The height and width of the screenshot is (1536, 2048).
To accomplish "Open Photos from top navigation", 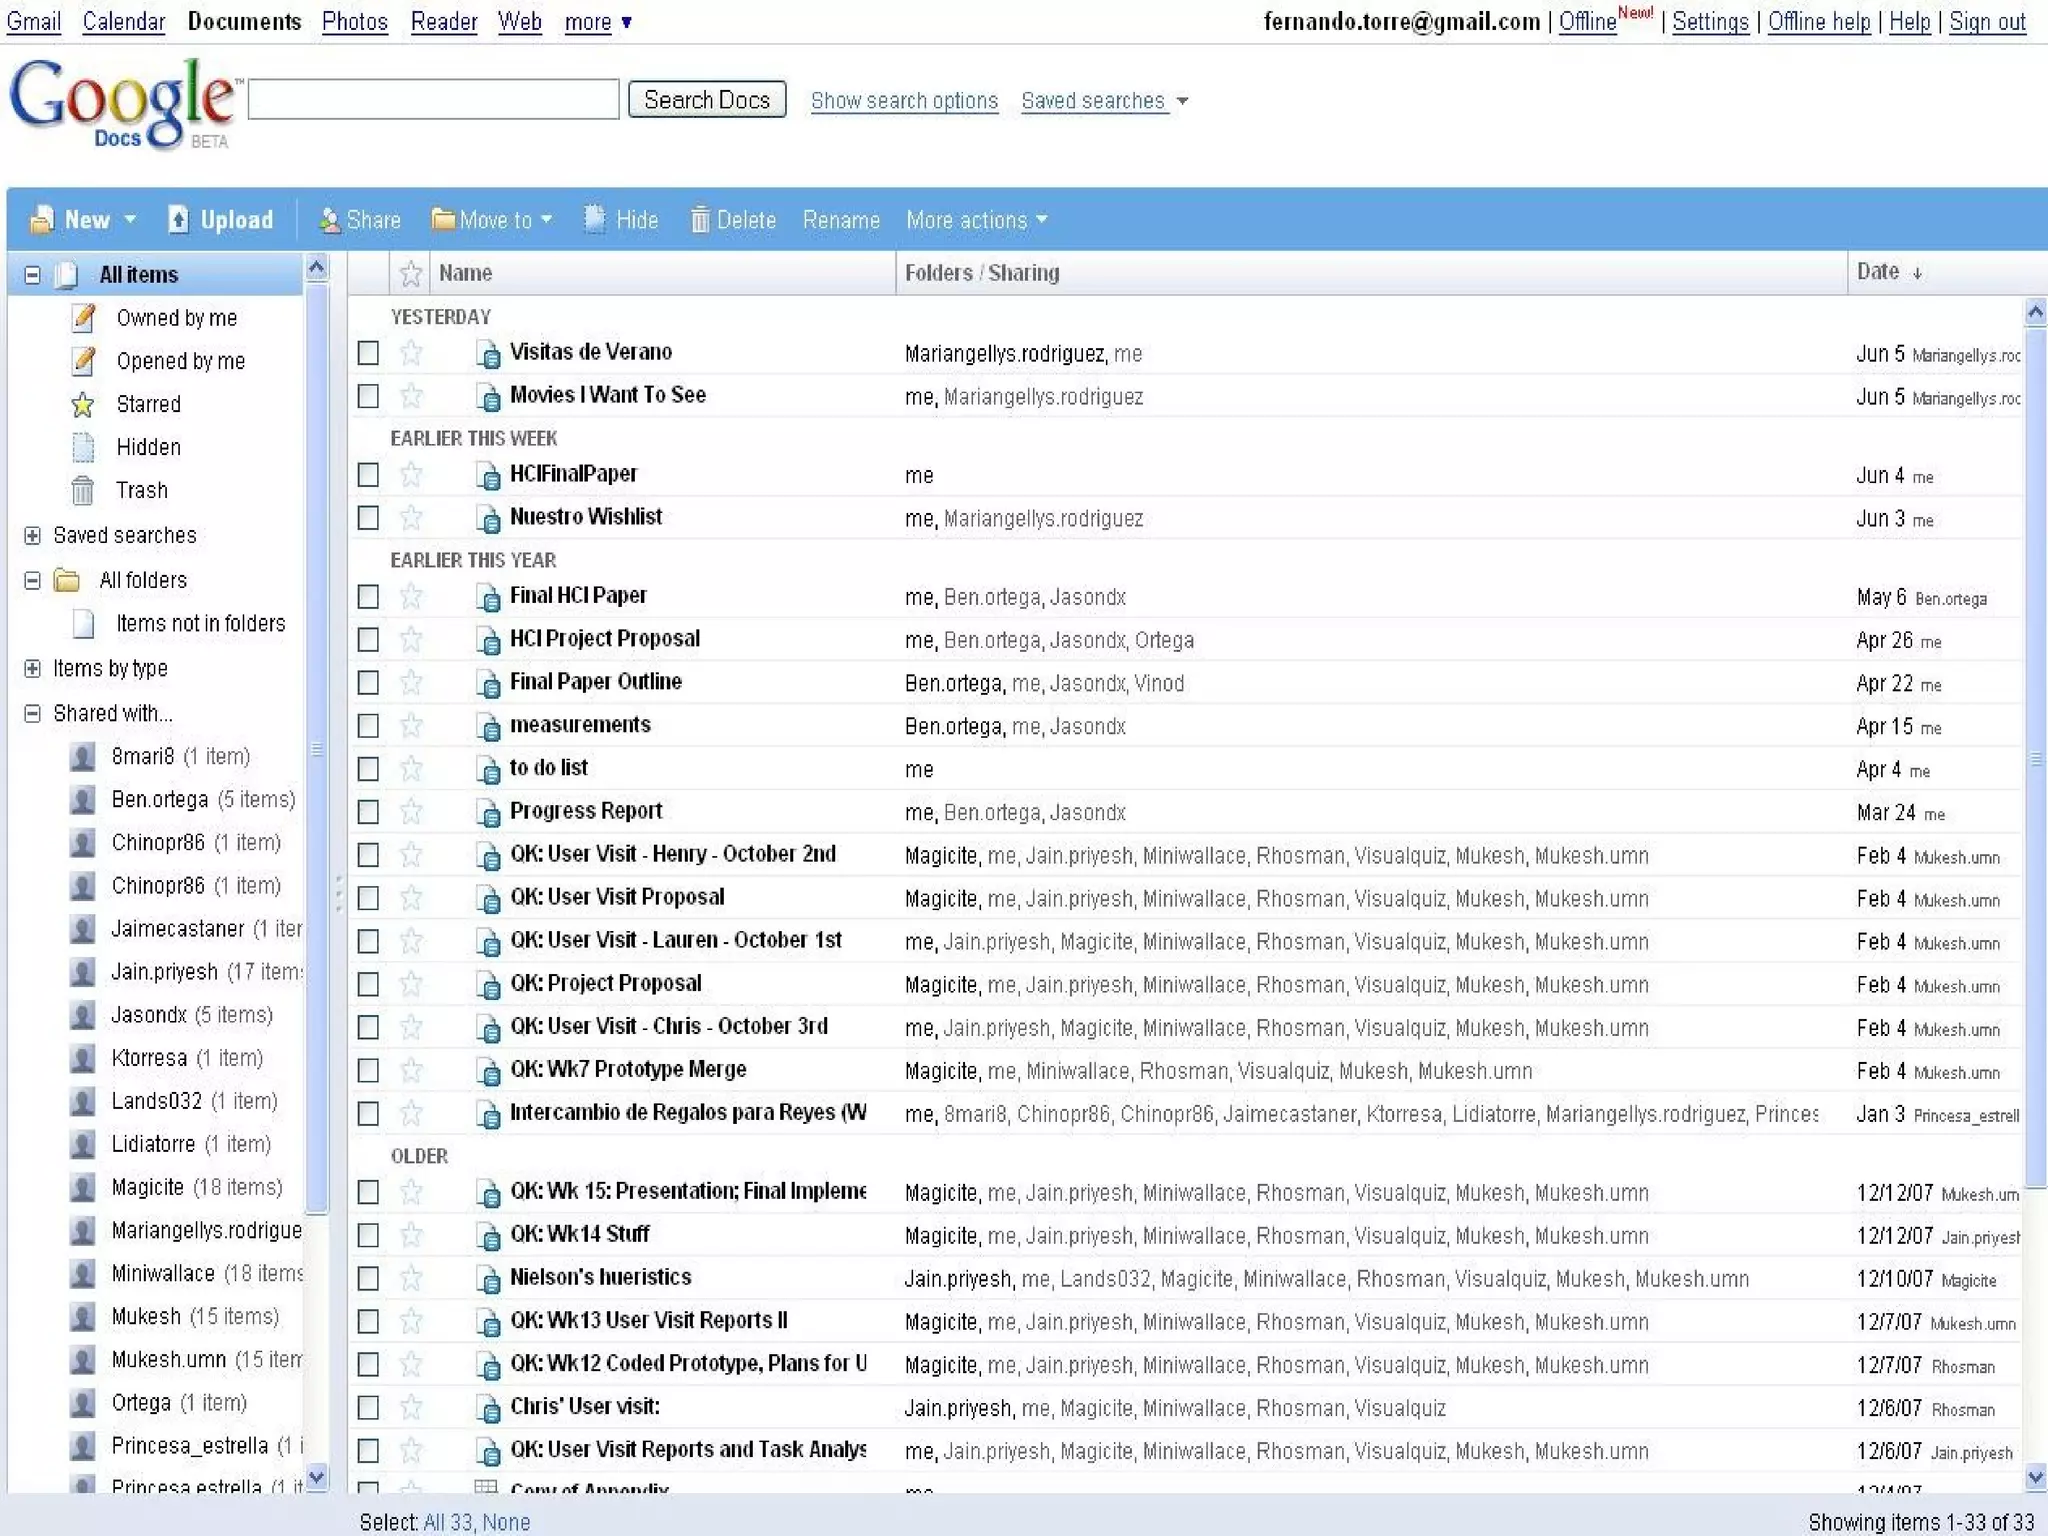I will pos(355,22).
